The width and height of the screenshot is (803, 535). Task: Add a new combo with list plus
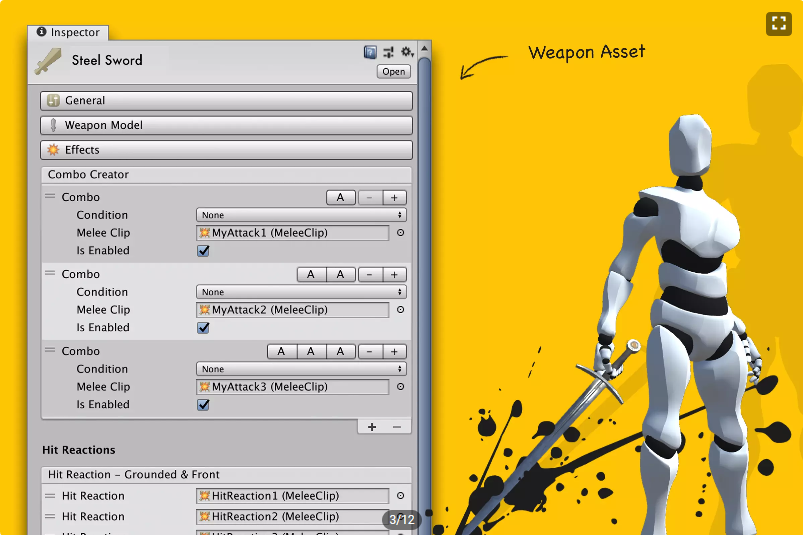pyautogui.click(x=372, y=427)
